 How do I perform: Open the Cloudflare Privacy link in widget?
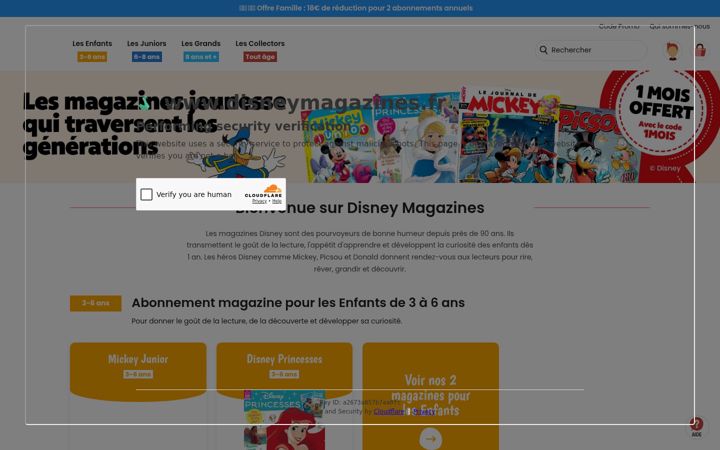259,201
